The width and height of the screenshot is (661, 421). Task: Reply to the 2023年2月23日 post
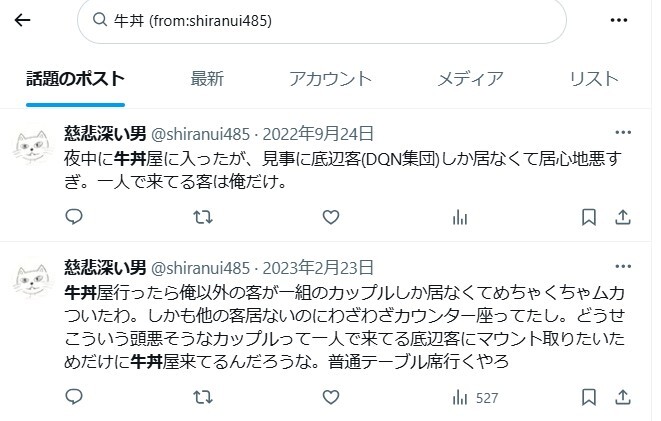click(74, 397)
